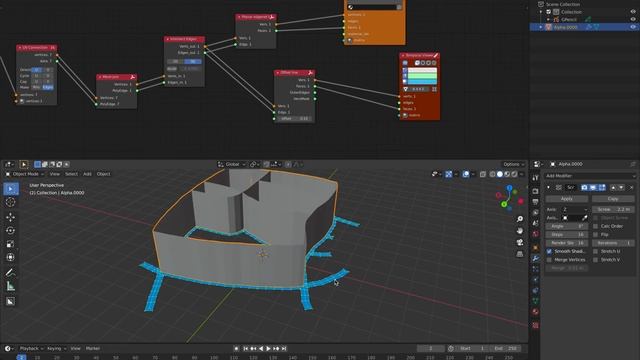Click the axis object eyedropper icon
Viewport: 640px width, 360px height.
coord(584,218)
